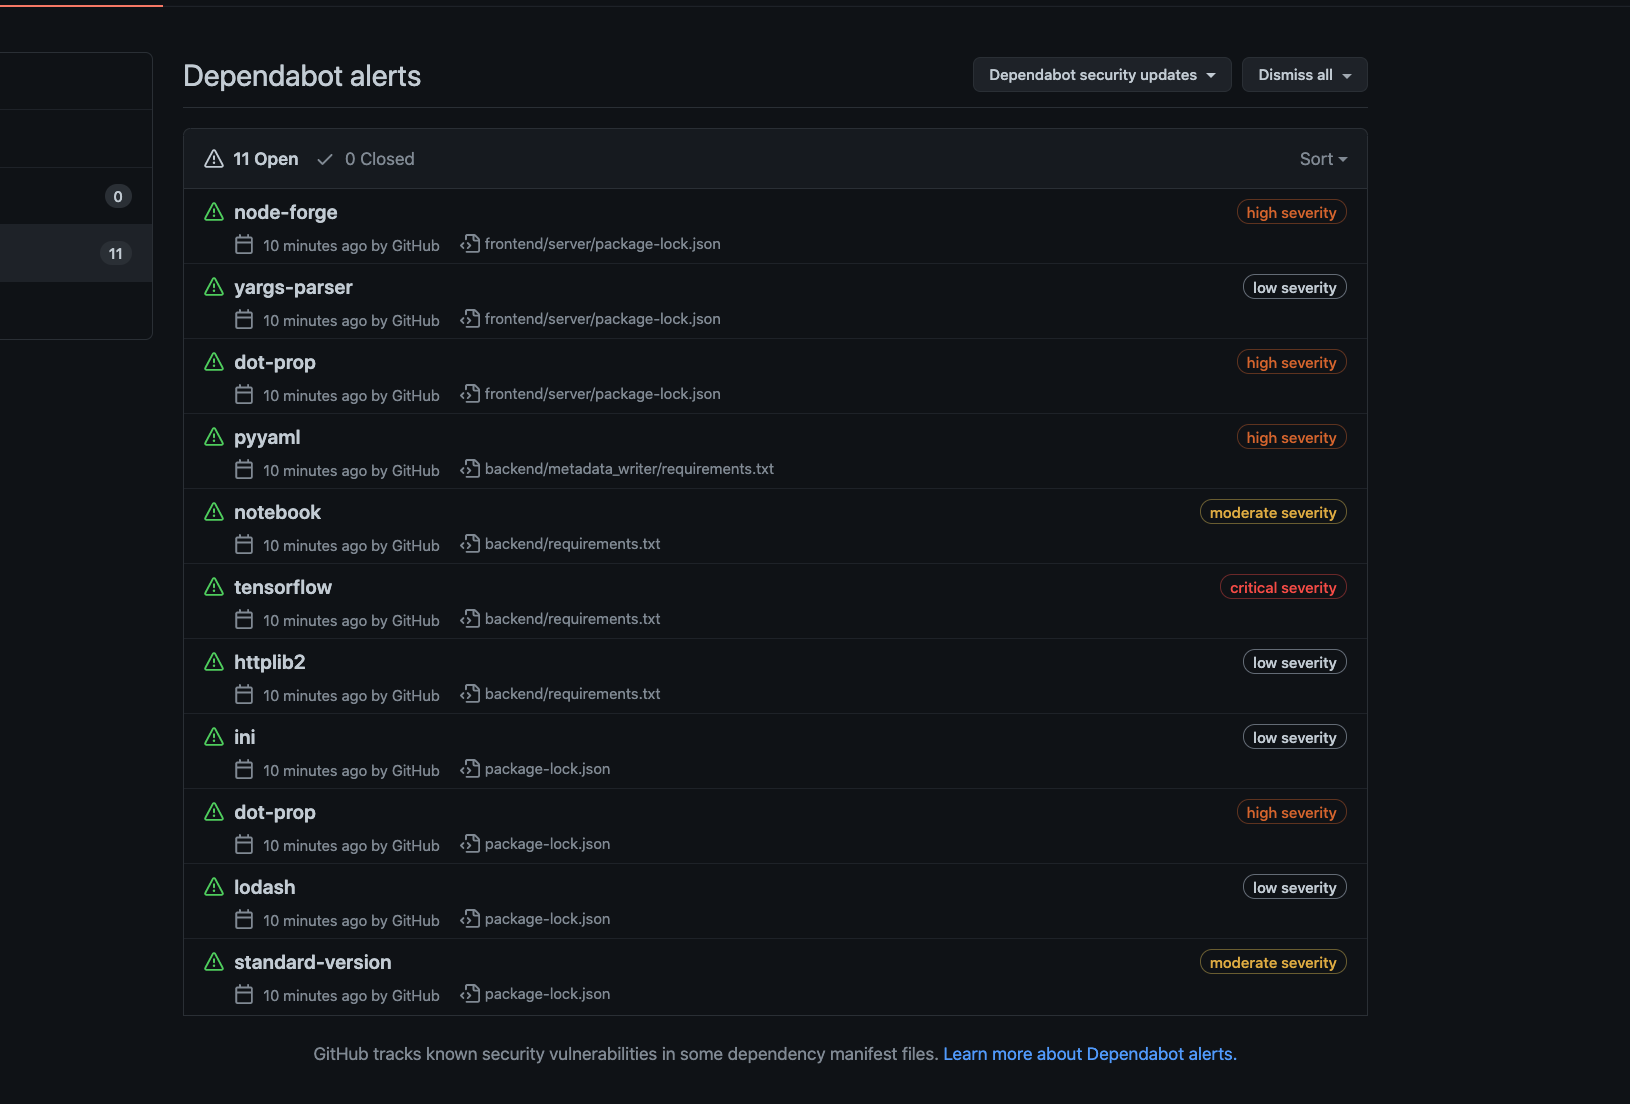
Task: Open the node-forge alert
Action: point(286,212)
